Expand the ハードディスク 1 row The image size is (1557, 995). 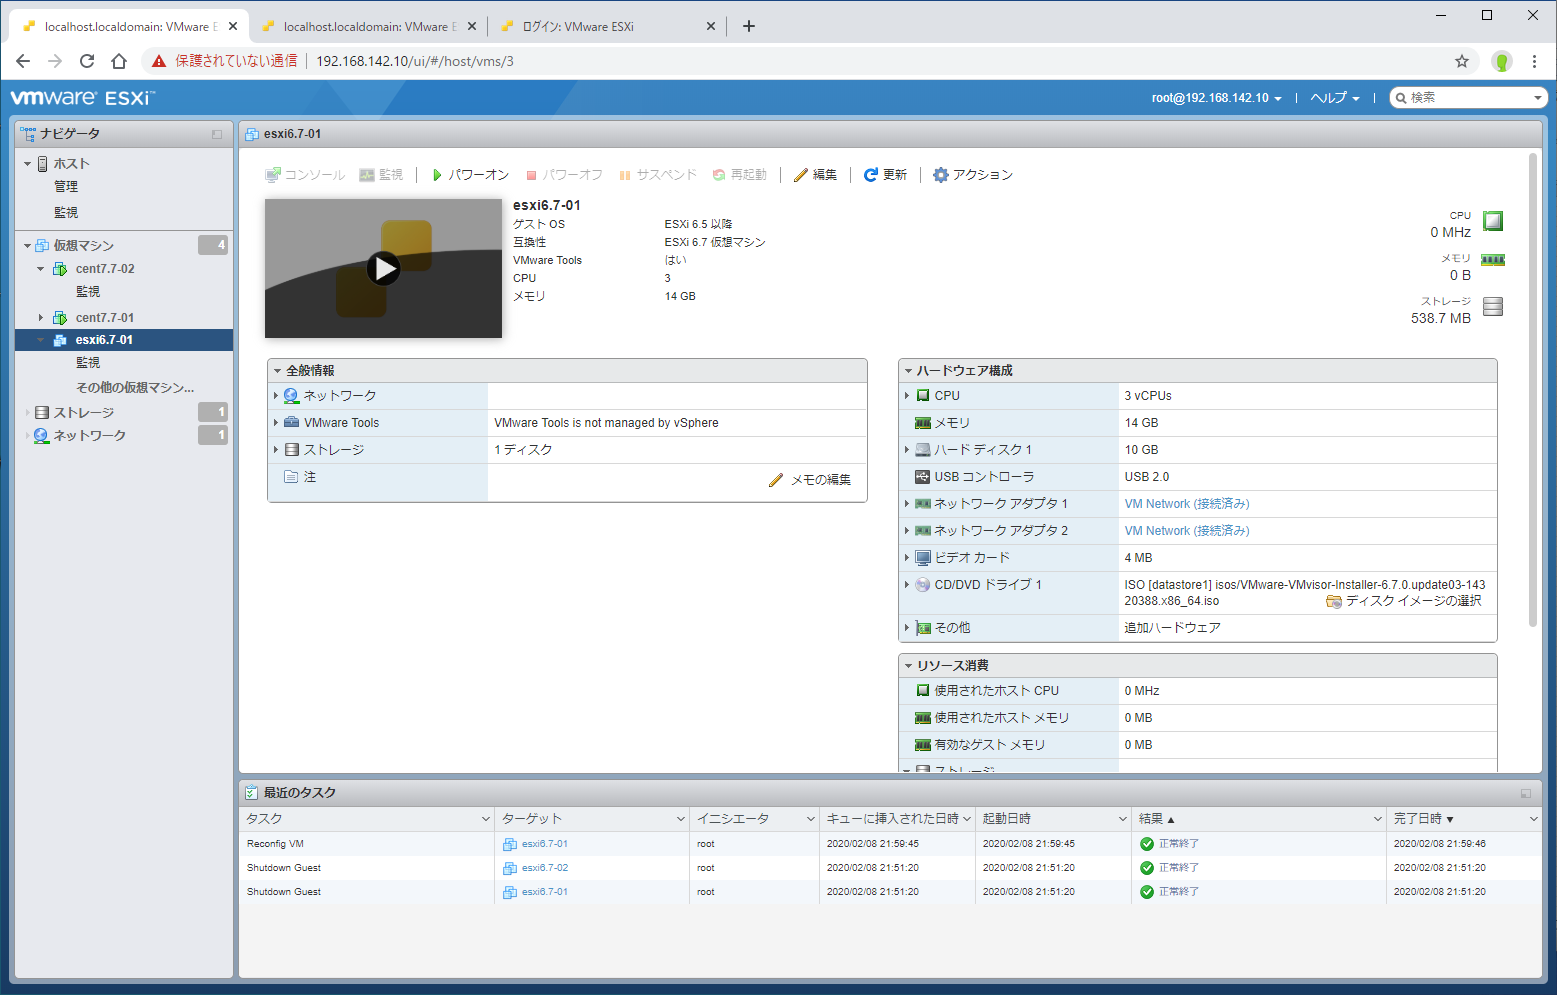(x=907, y=450)
